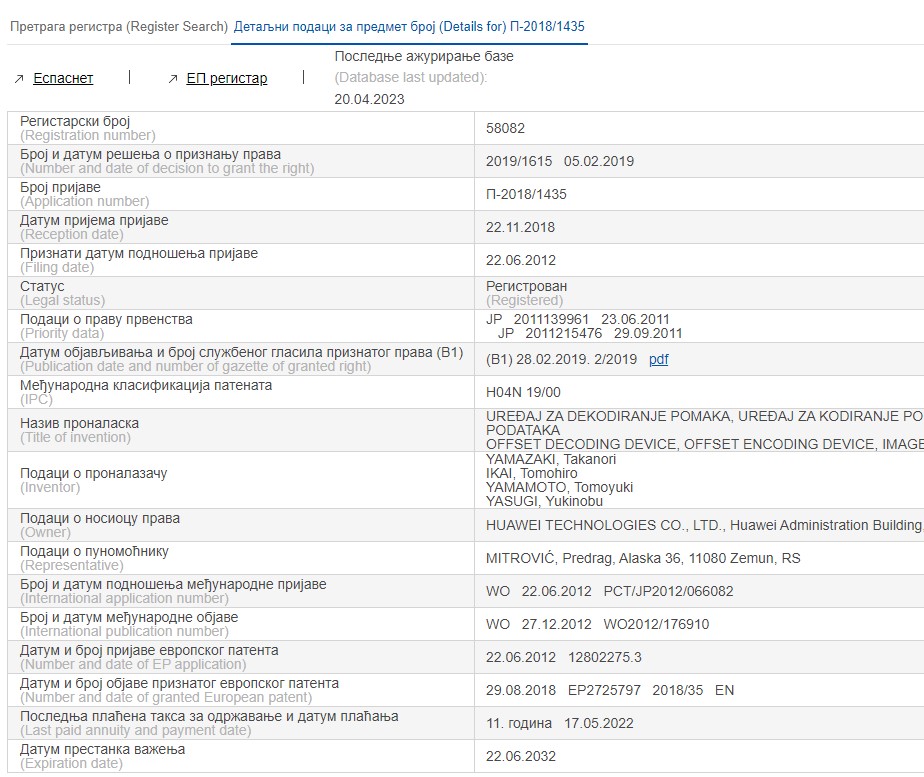Click the Подаци о проналазачу label
The height and width of the screenshot is (777, 924).
tap(94, 473)
